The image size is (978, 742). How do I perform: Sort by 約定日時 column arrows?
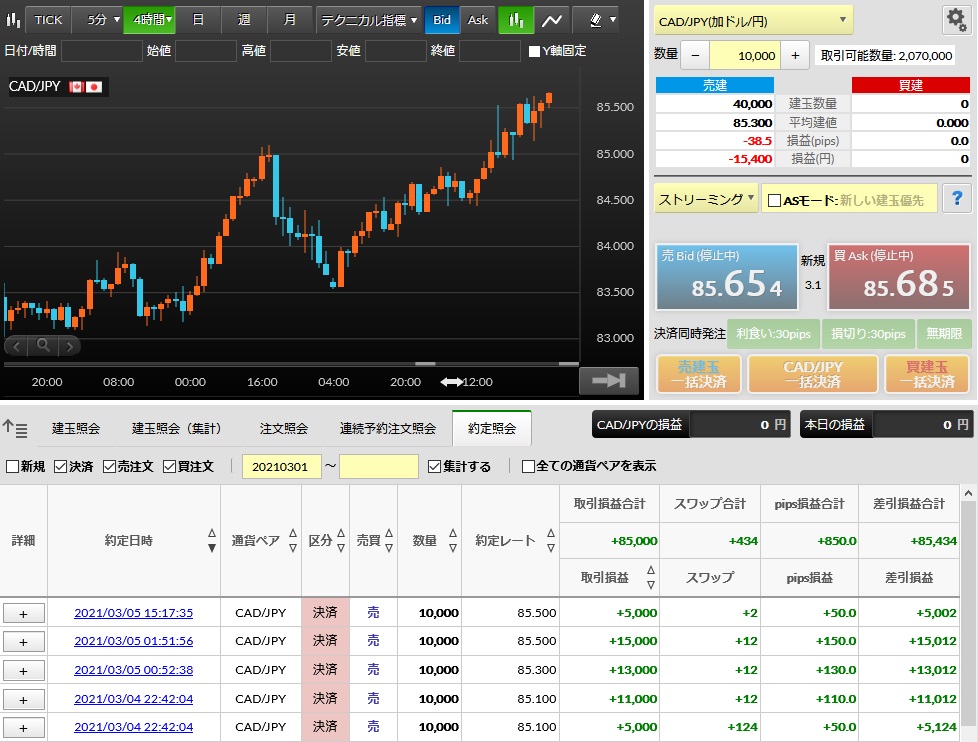(211, 541)
